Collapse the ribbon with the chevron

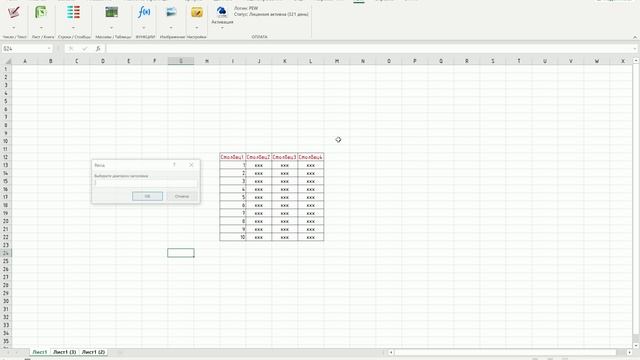(635, 37)
